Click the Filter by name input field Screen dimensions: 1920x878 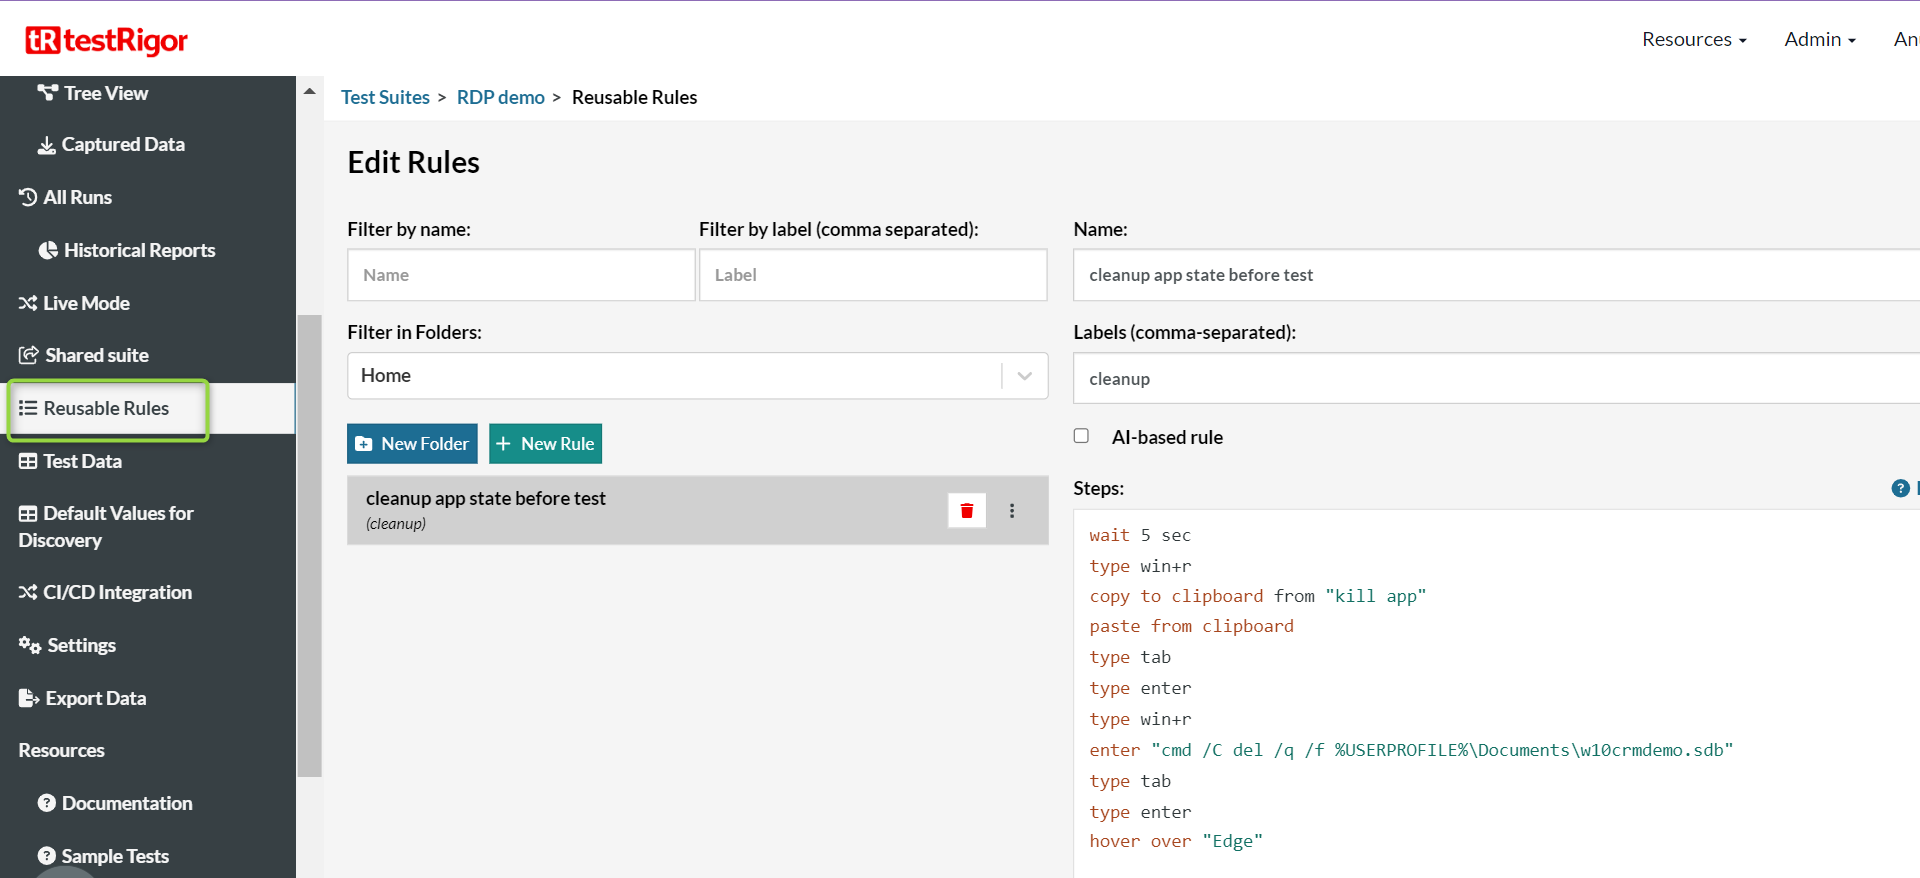(x=521, y=275)
